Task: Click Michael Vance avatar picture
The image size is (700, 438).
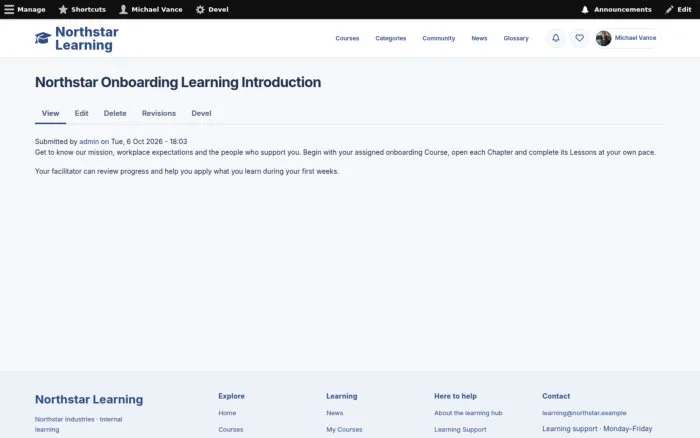Action: [x=604, y=38]
